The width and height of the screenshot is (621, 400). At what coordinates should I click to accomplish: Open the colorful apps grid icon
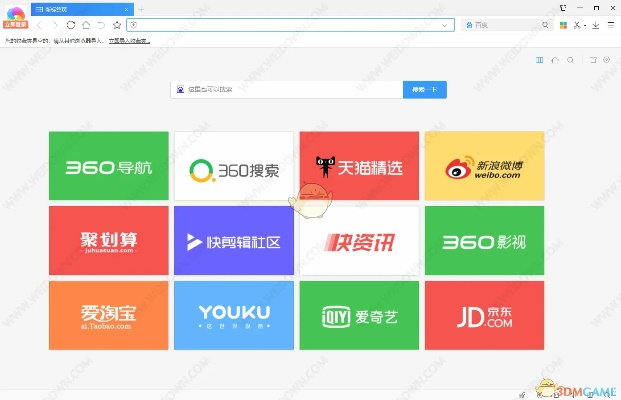point(562,24)
